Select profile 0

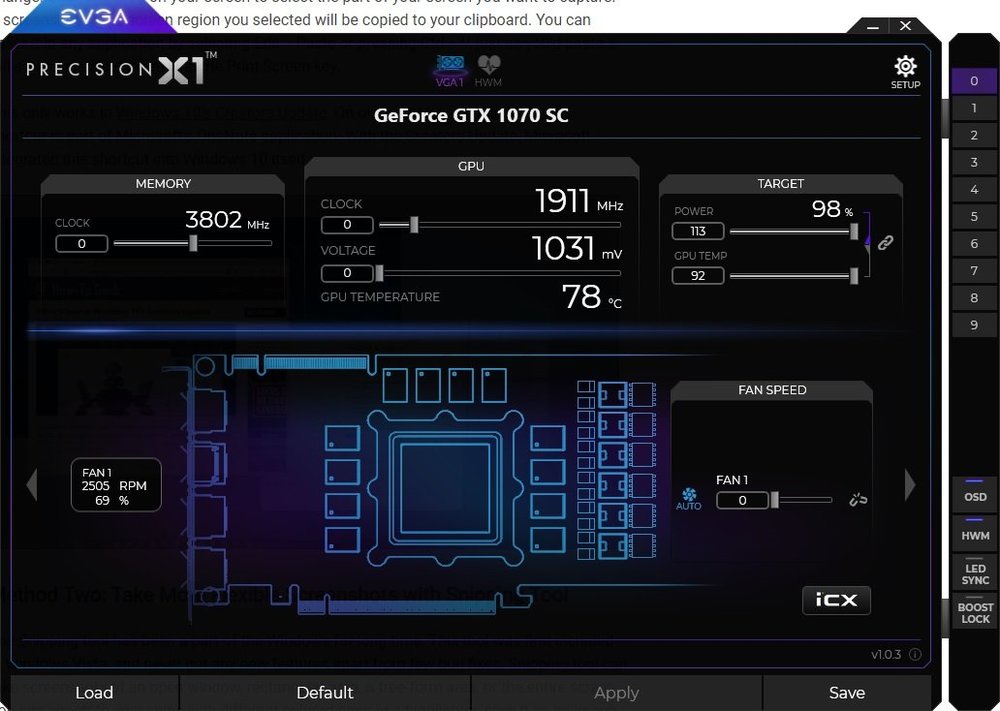coord(974,81)
